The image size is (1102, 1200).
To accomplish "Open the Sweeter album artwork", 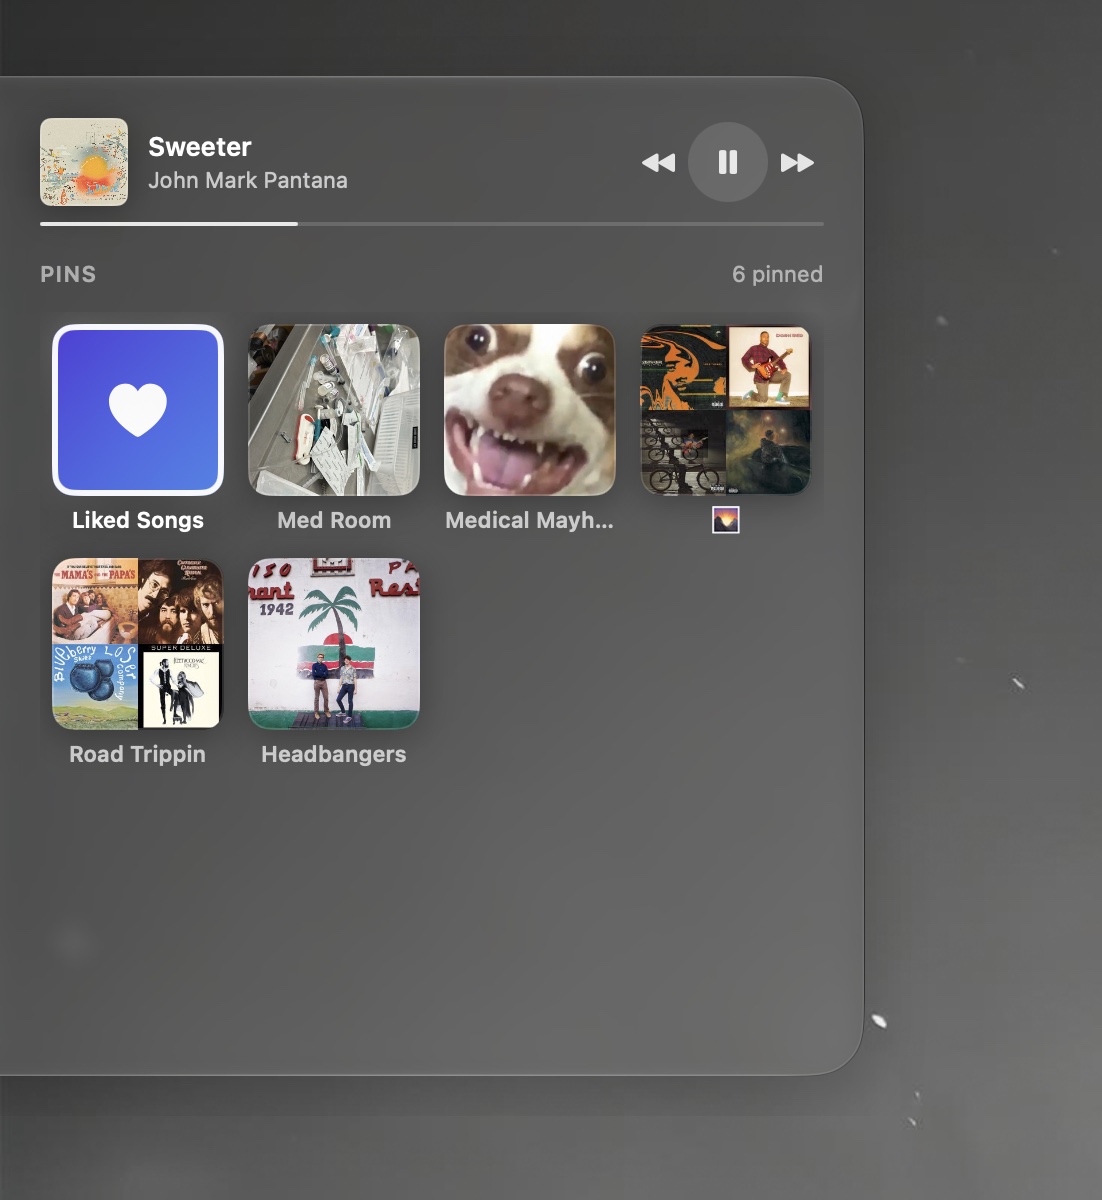I will click(84, 162).
